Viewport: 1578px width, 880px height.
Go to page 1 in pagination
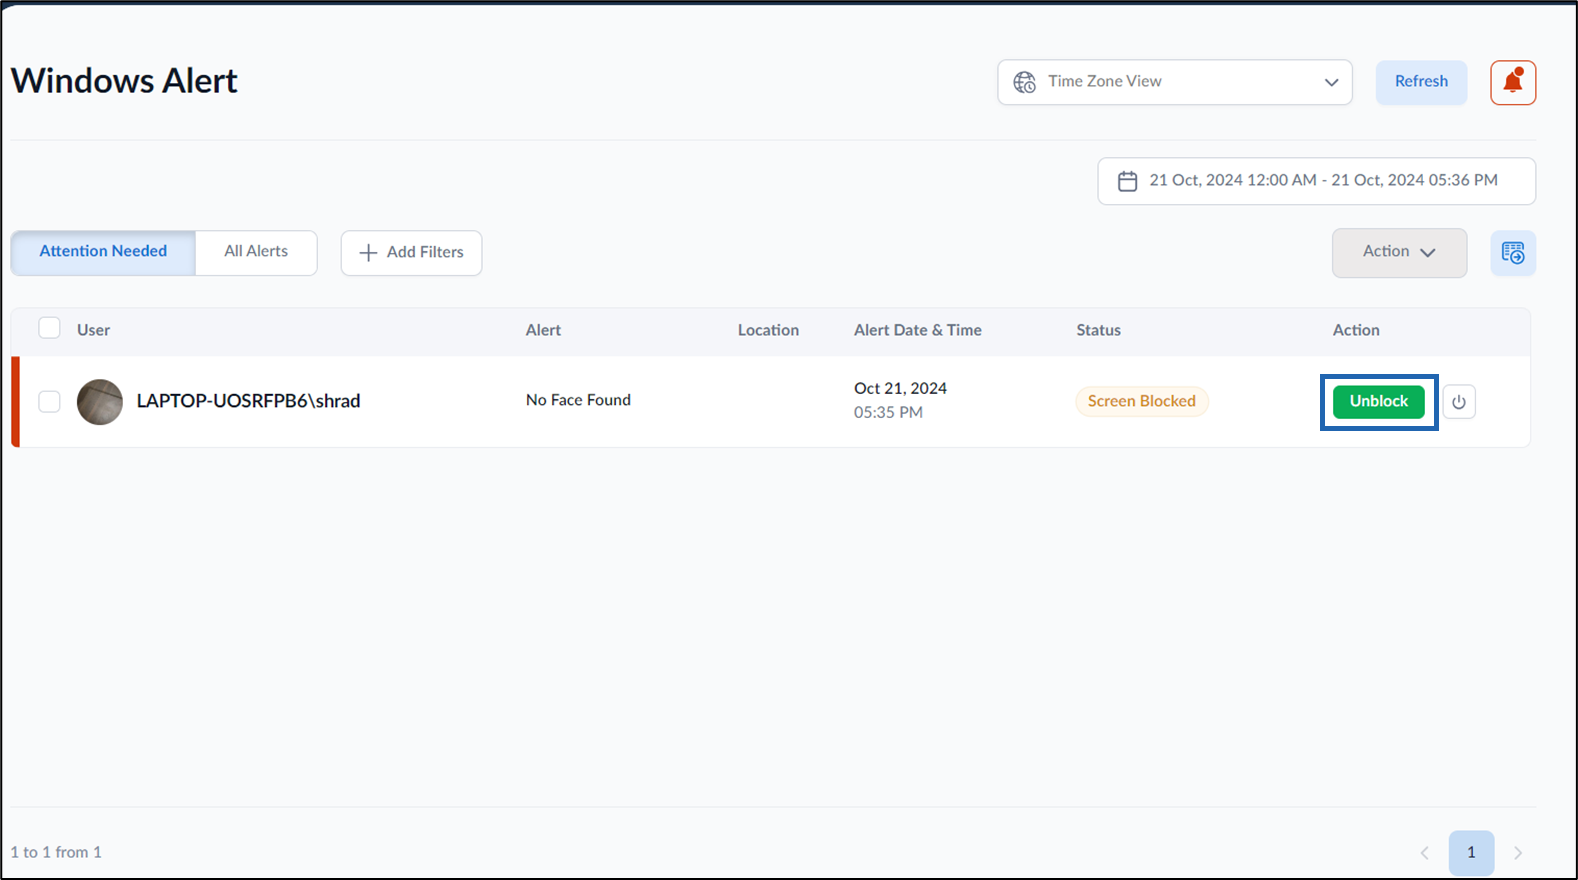pyautogui.click(x=1471, y=853)
